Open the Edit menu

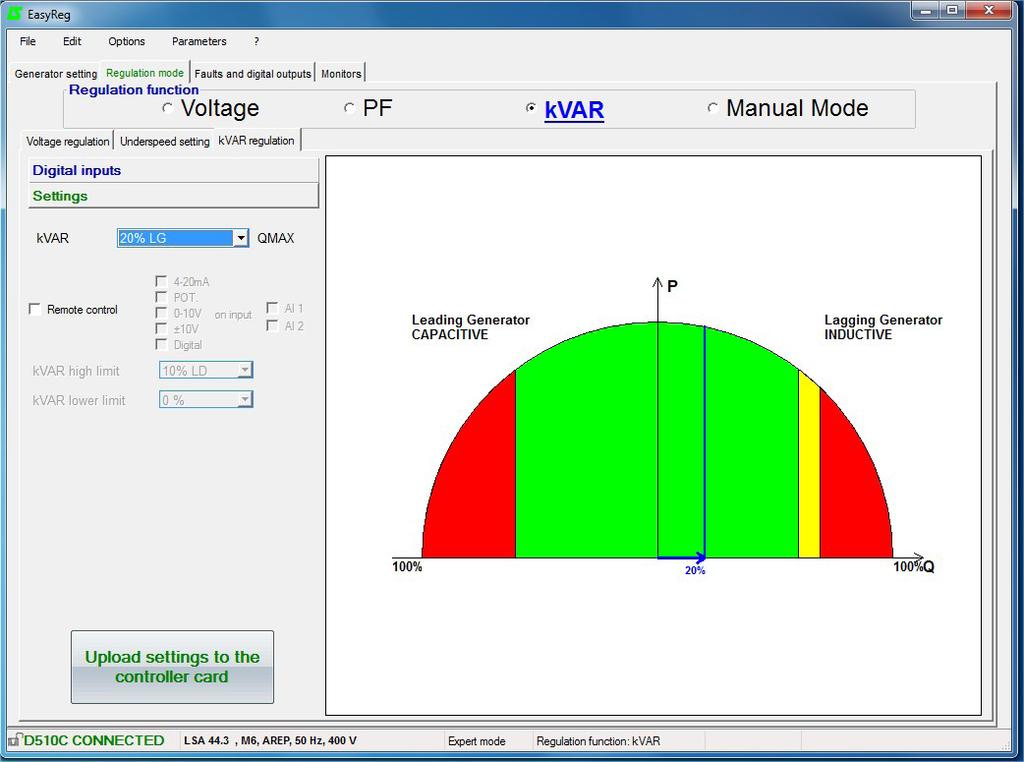coord(72,41)
